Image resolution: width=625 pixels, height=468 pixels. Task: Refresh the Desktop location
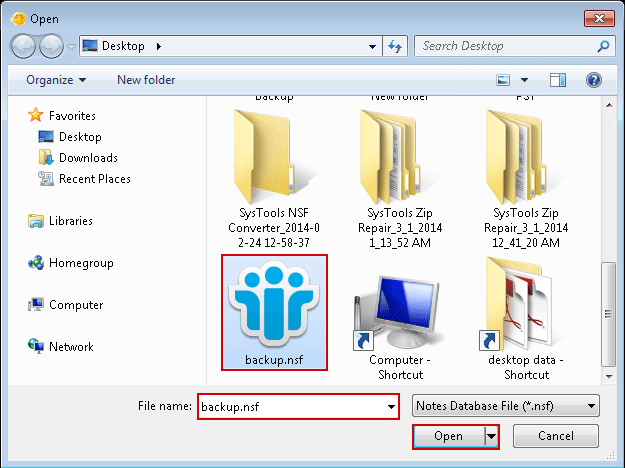click(x=395, y=46)
